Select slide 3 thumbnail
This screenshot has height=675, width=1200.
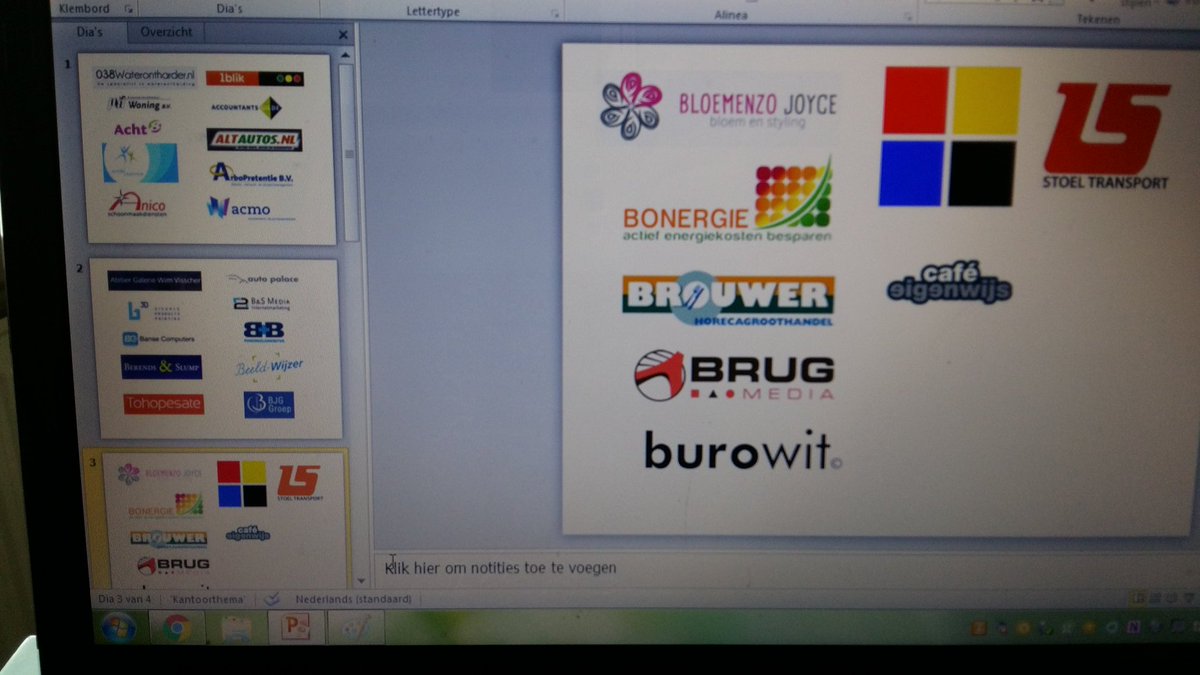pyautogui.click(x=222, y=518)
